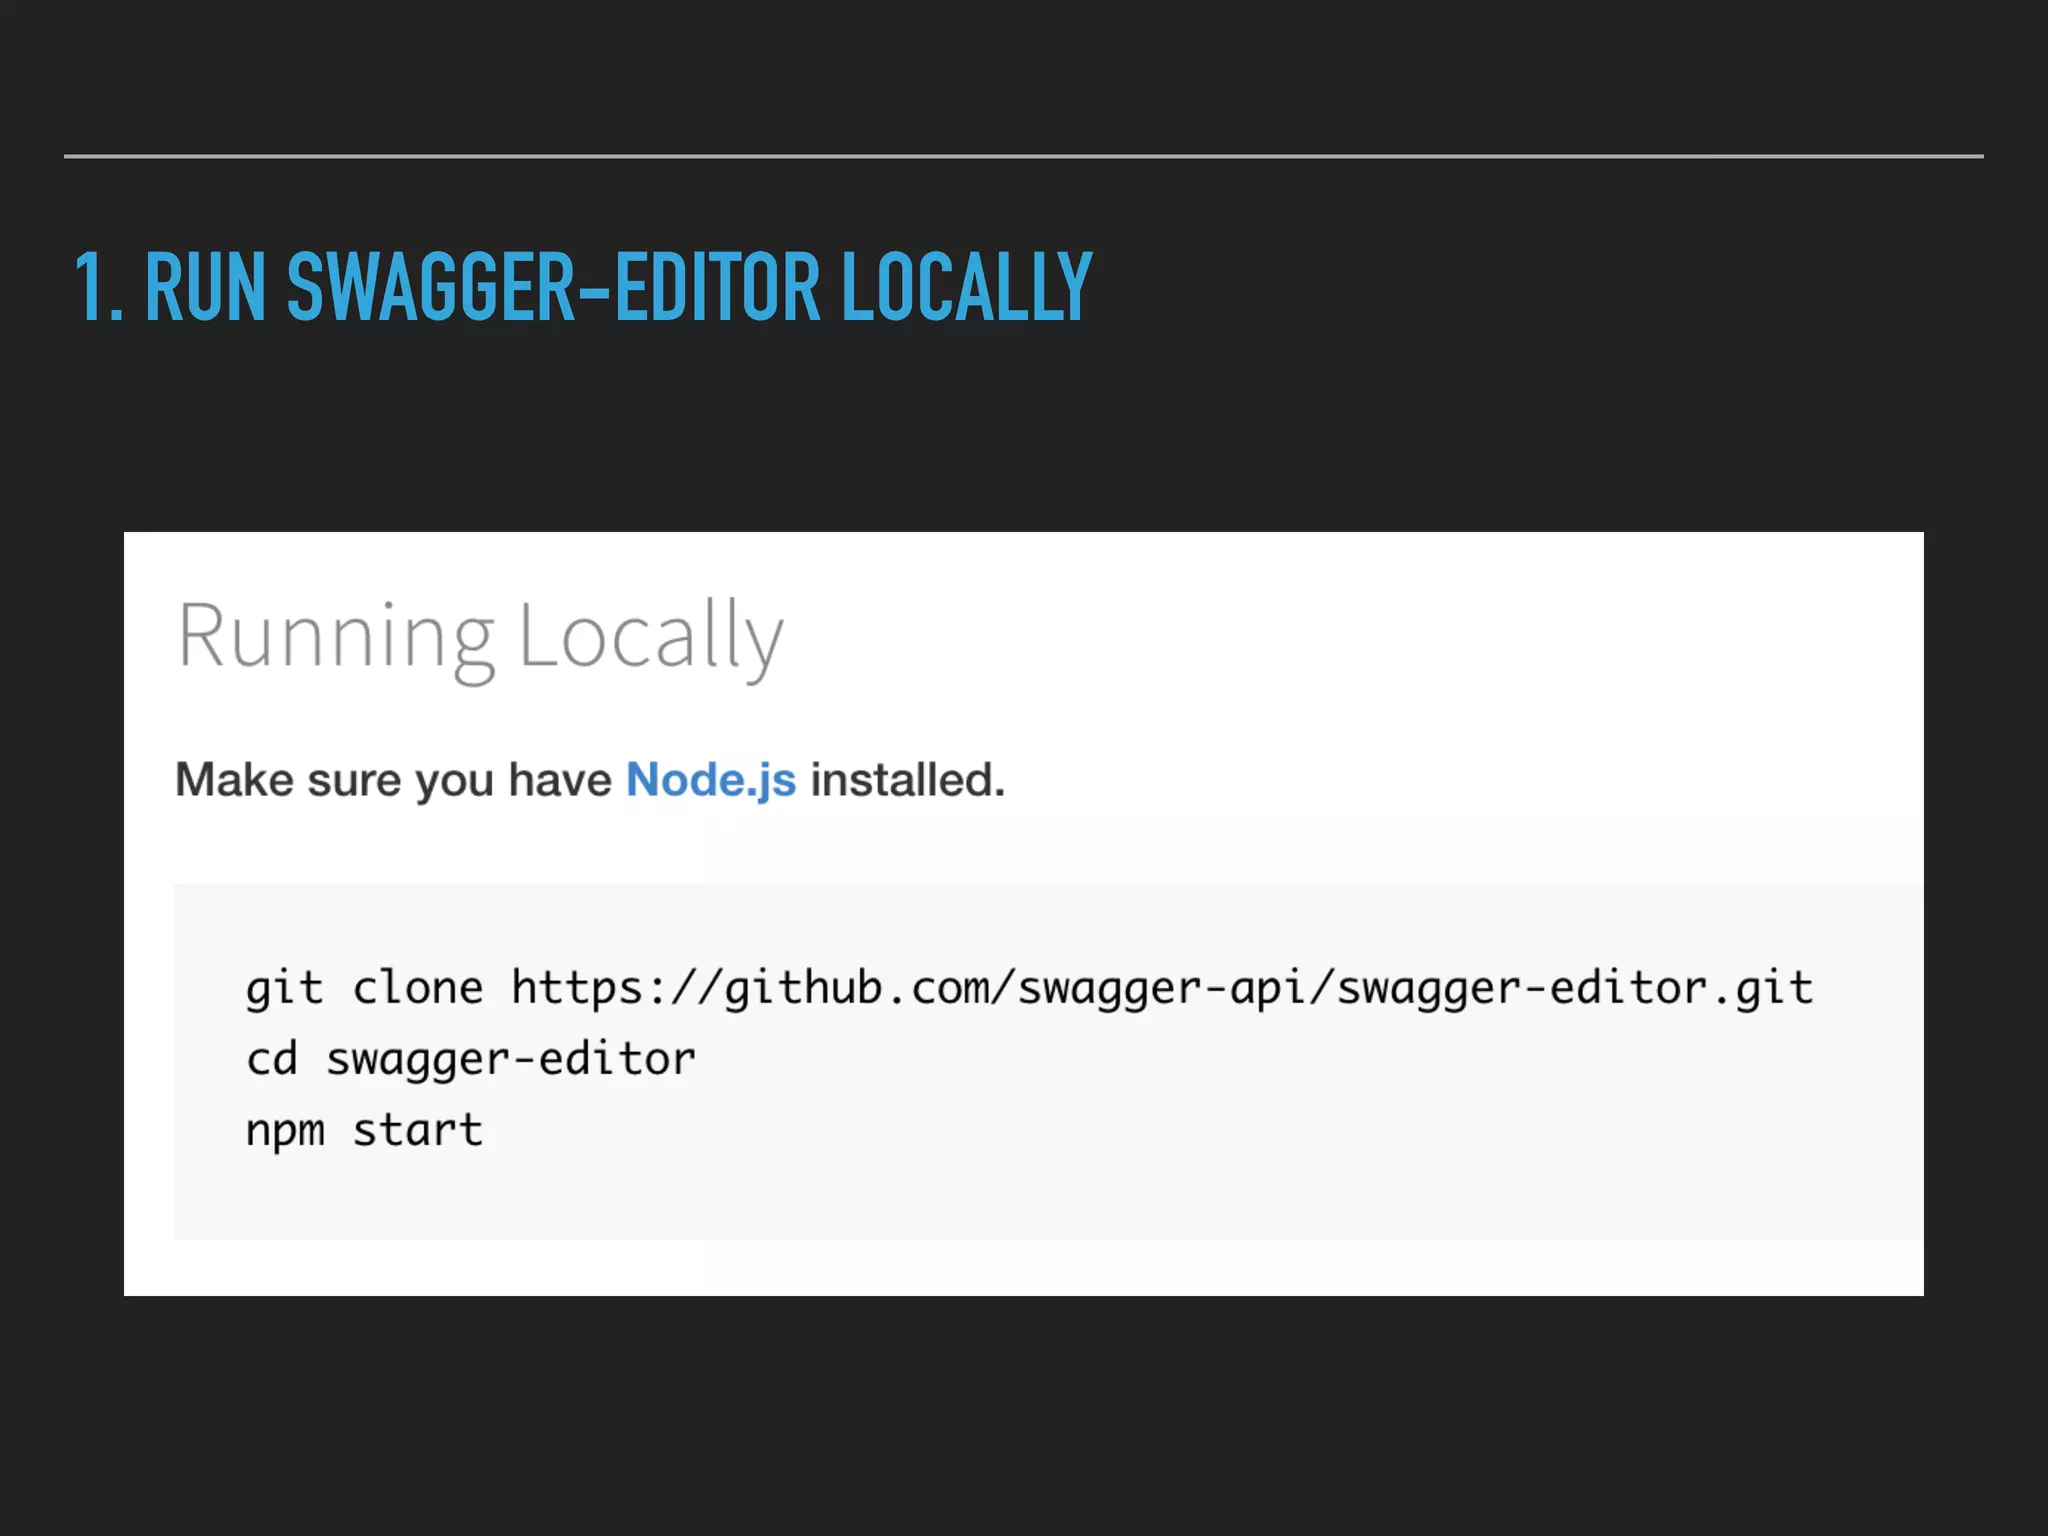The width and height of the screenshot is (2048, 1536).
Task: Click the "npm start" command line
Action: [364, 1131]
